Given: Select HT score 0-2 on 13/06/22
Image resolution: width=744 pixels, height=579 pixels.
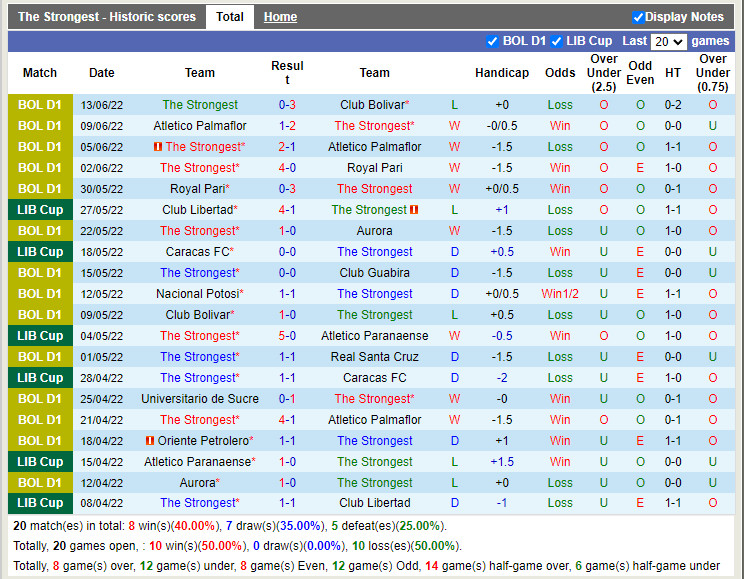Looking at the screenshot, I should pyautogui.click(x=673, y=105).
